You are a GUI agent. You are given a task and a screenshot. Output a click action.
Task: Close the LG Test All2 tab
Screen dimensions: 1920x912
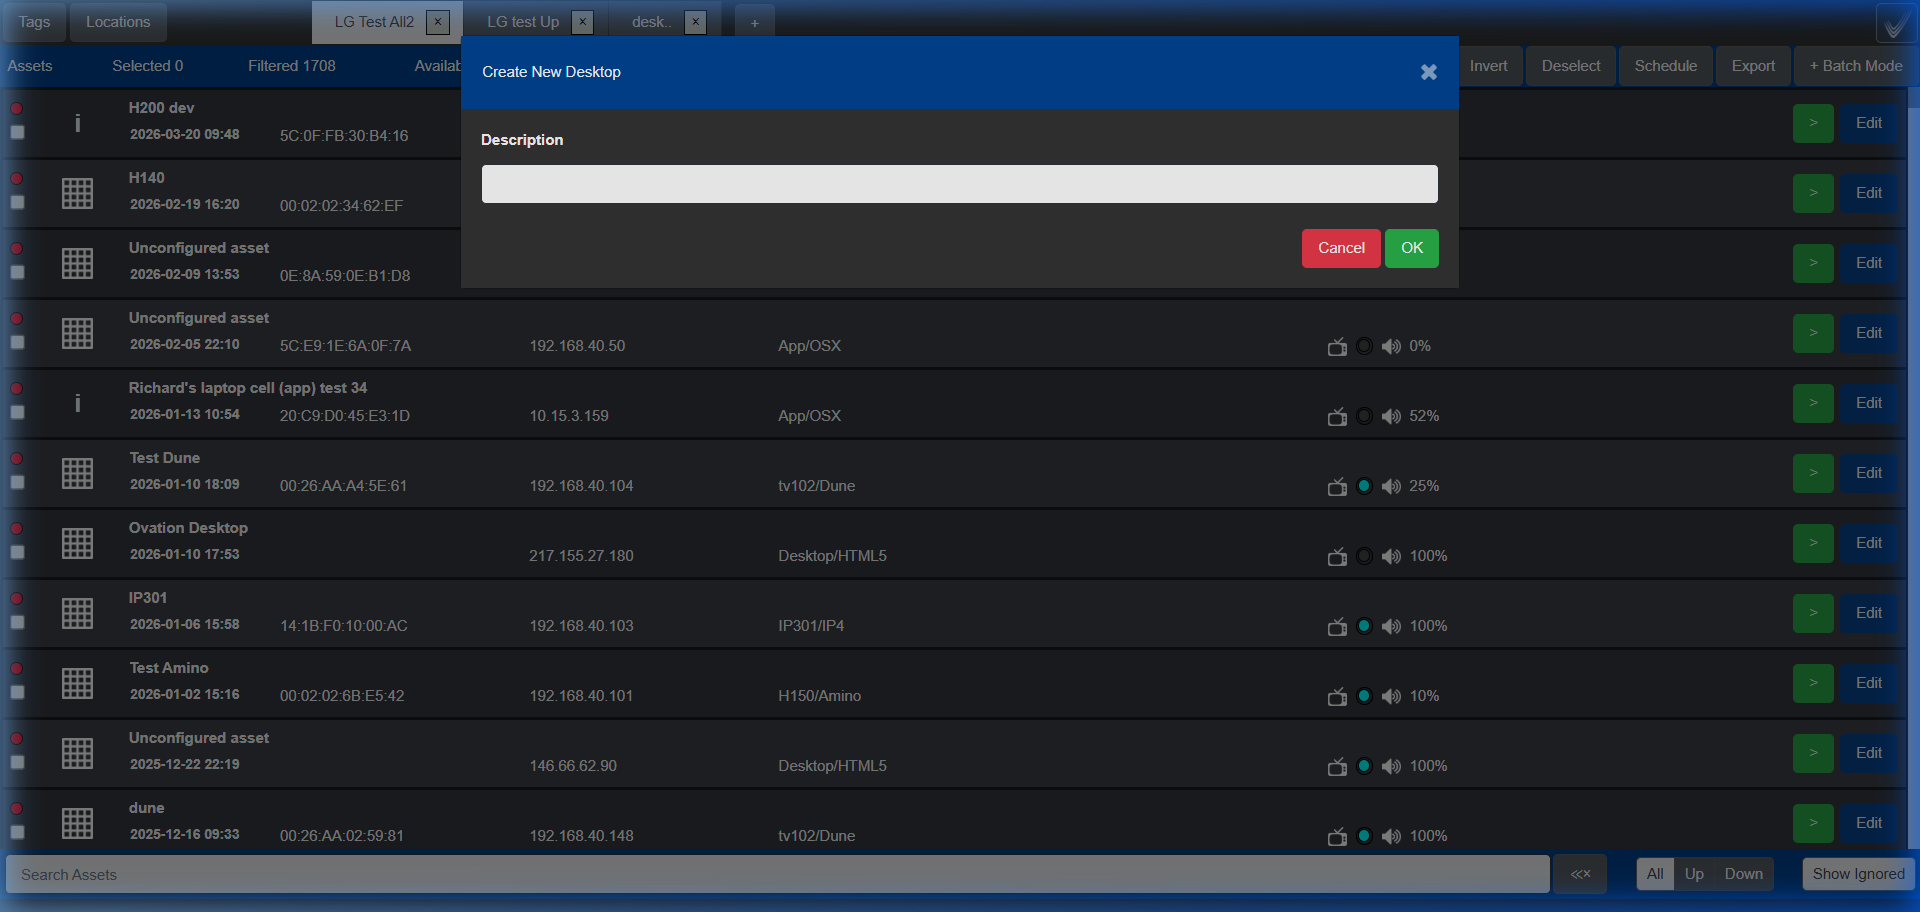click(x=438, y=22)
